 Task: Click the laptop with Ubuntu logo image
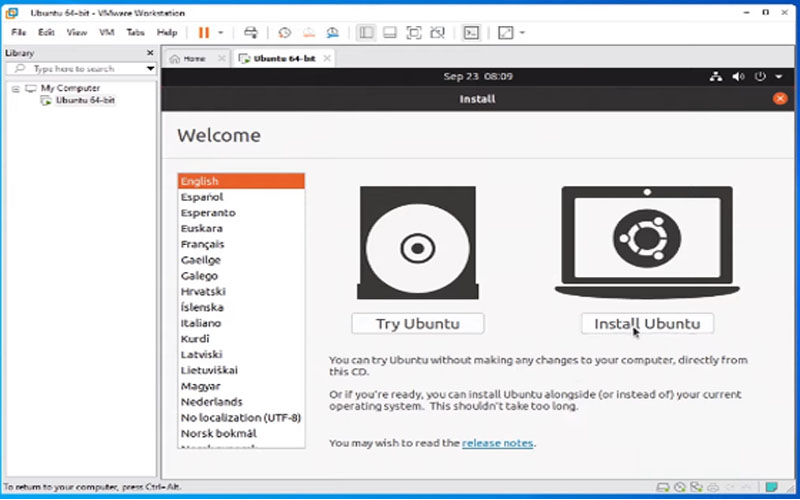click(x=647, y=242)
